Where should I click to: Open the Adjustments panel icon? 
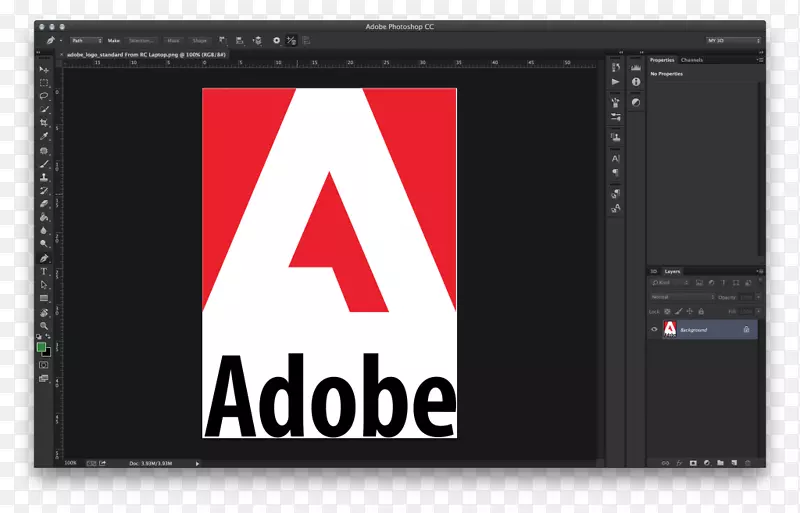636,103
